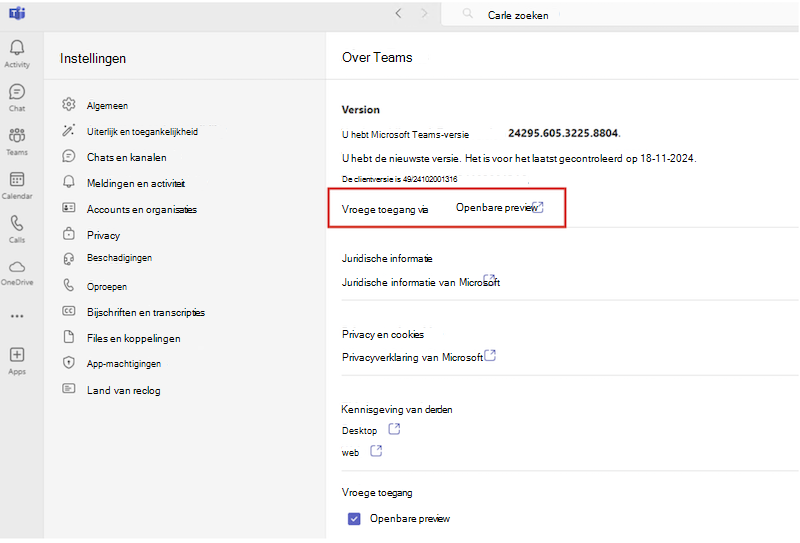
Task: Open Bijschriften en transcripties settings
Action: tap(146, 313)
